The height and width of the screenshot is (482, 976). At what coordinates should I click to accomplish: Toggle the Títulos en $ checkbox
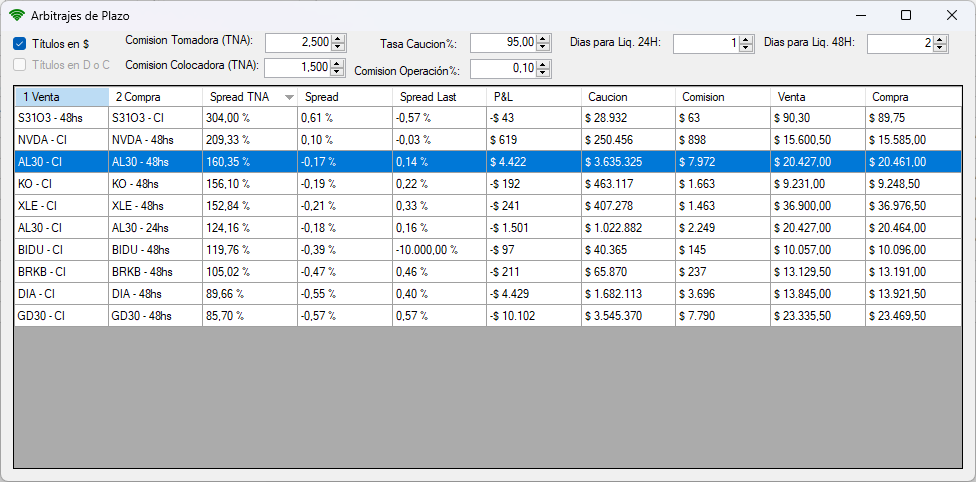tap(19, 44)
